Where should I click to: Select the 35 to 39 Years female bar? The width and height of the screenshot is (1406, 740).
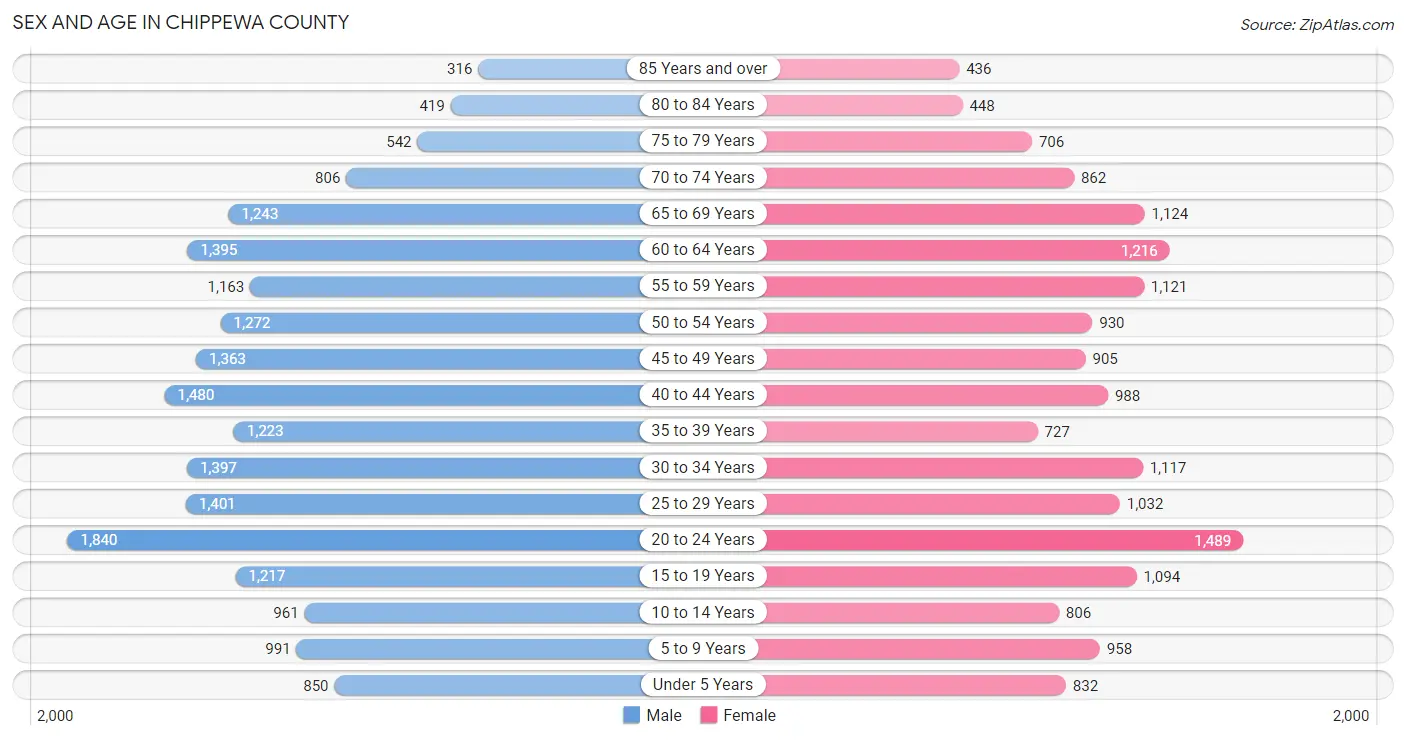901,431
